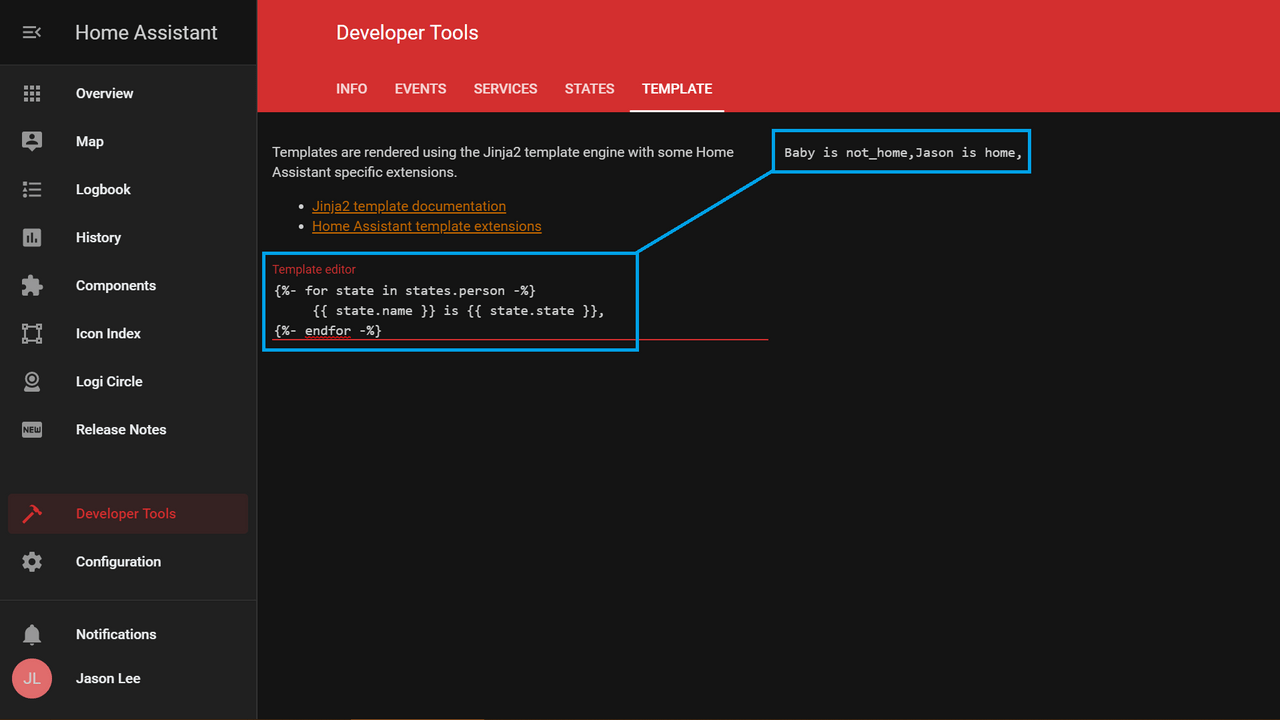1280x720 pixels.
Task: Open the Jinja2 template documentation link
Action: click(409, 206)
